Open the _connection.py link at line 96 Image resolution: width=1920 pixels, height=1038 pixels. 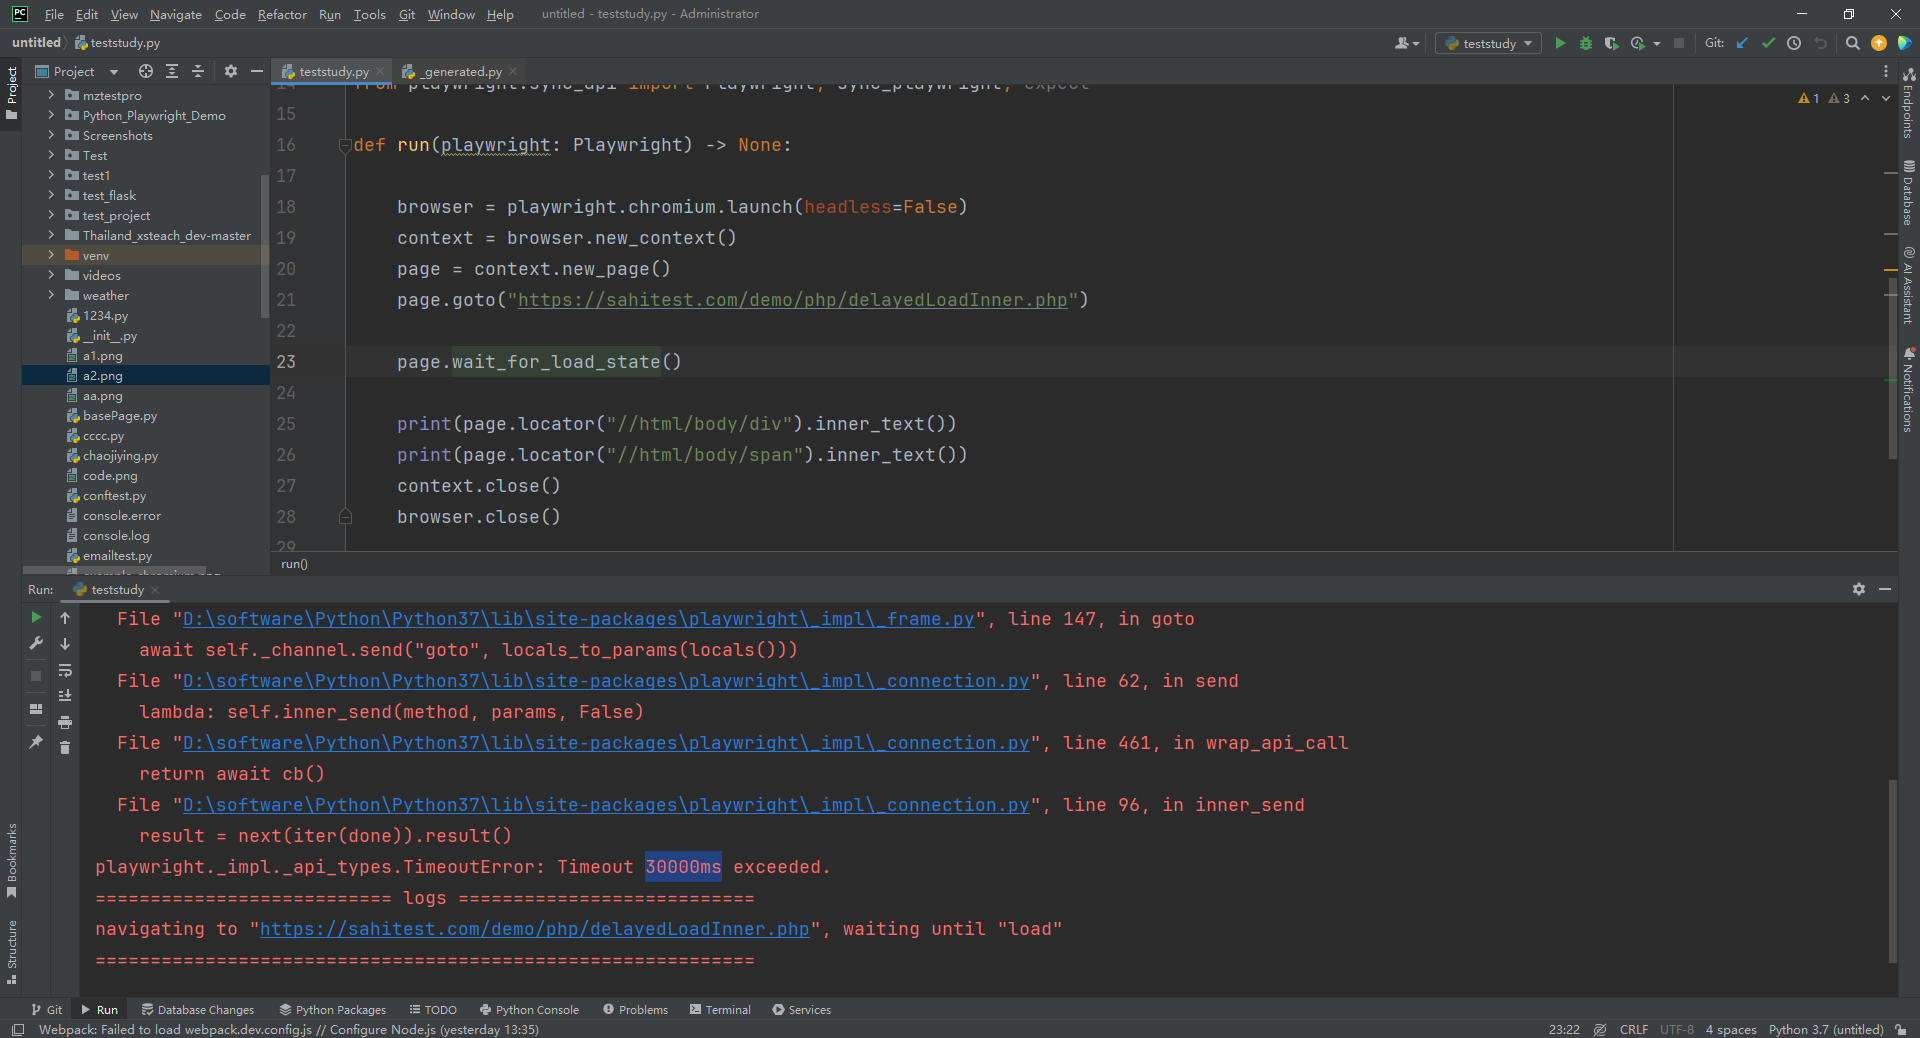(x=606, y=805)
